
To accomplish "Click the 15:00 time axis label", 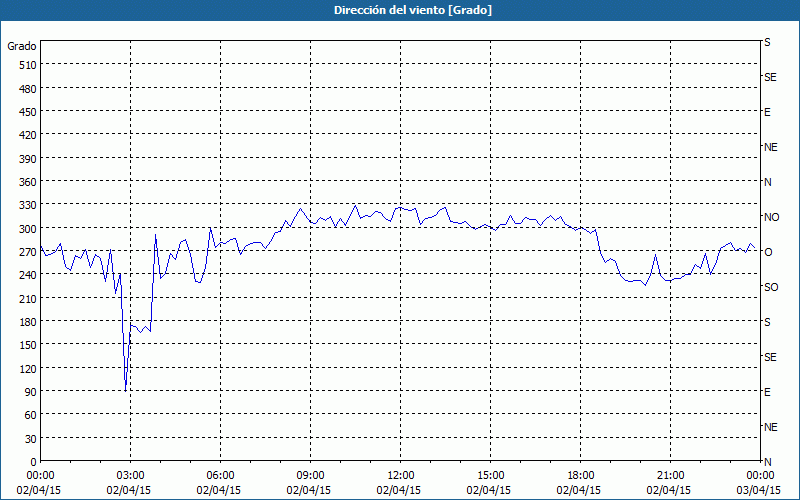I will click(x=490, y=476).
